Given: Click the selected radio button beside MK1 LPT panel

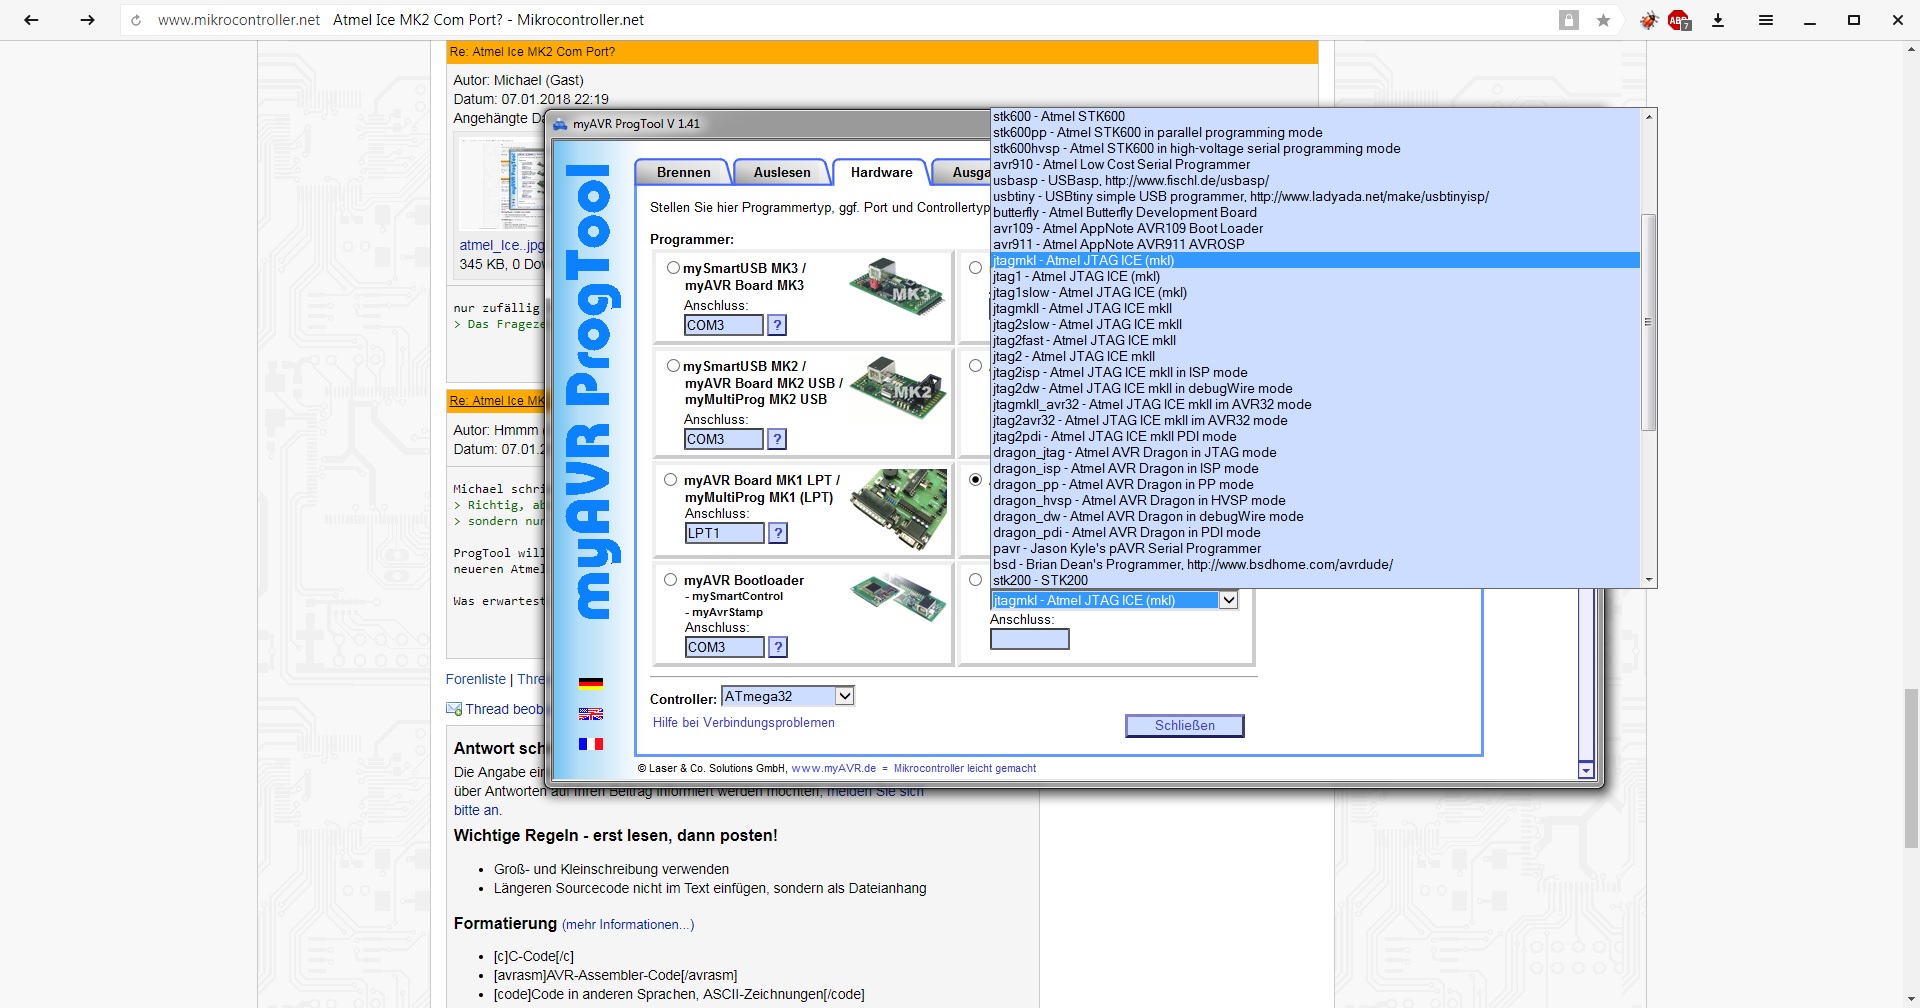Looking at the screenshot, I should pos(975,480).
